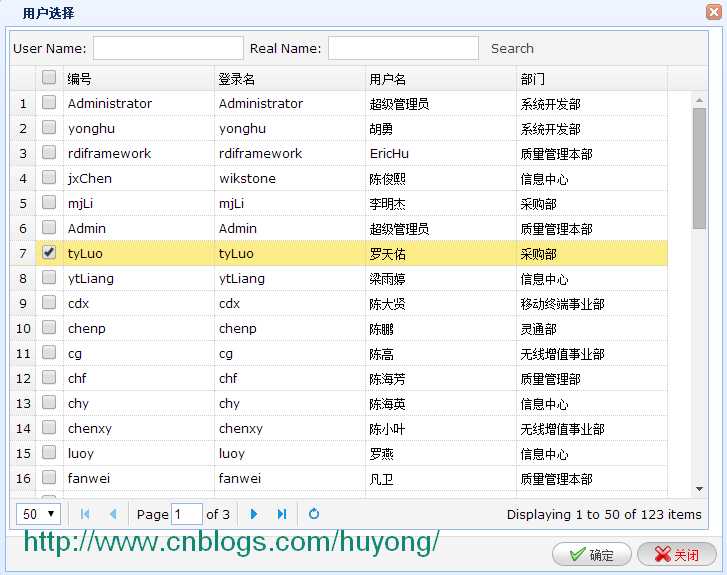Confirm selection with 确定 button
Image resolution: width=727 pixels, height=575 pixels.
(592, 555)
